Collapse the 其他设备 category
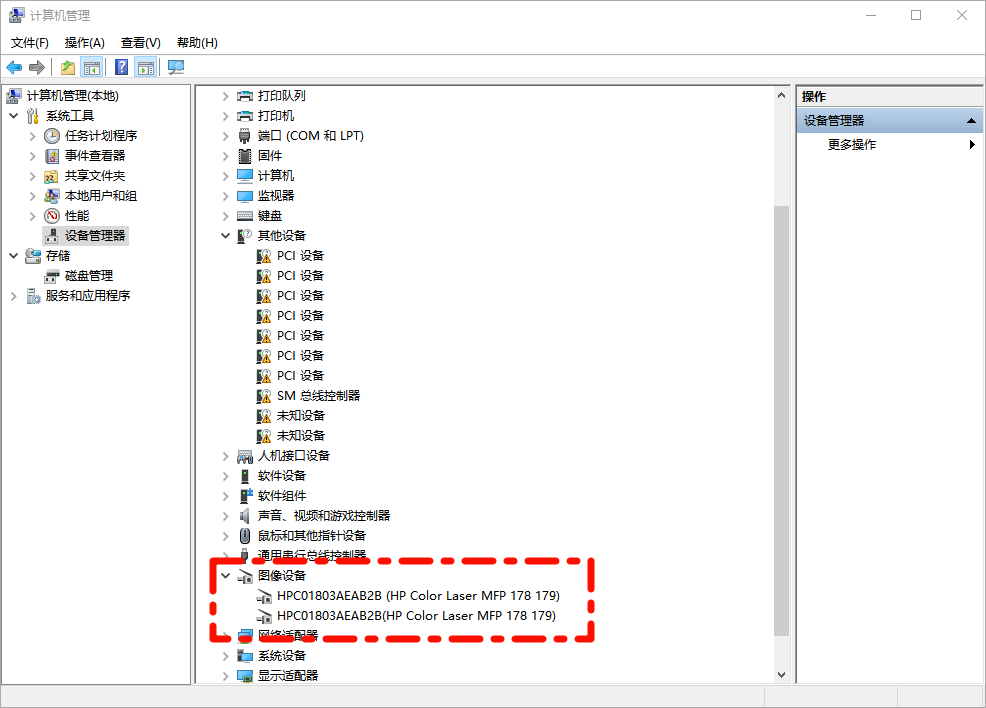Image resolution: width=986 pixels, height=708 pixels. tap(225, 236)
